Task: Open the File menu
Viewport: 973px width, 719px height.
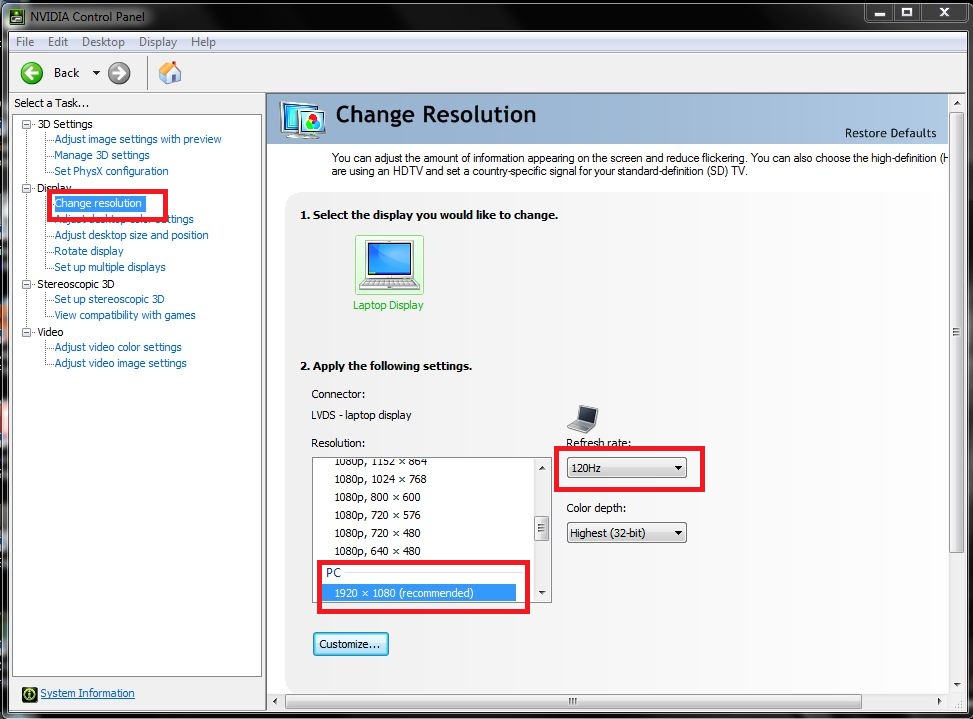Action: click(x=25, y=42)
